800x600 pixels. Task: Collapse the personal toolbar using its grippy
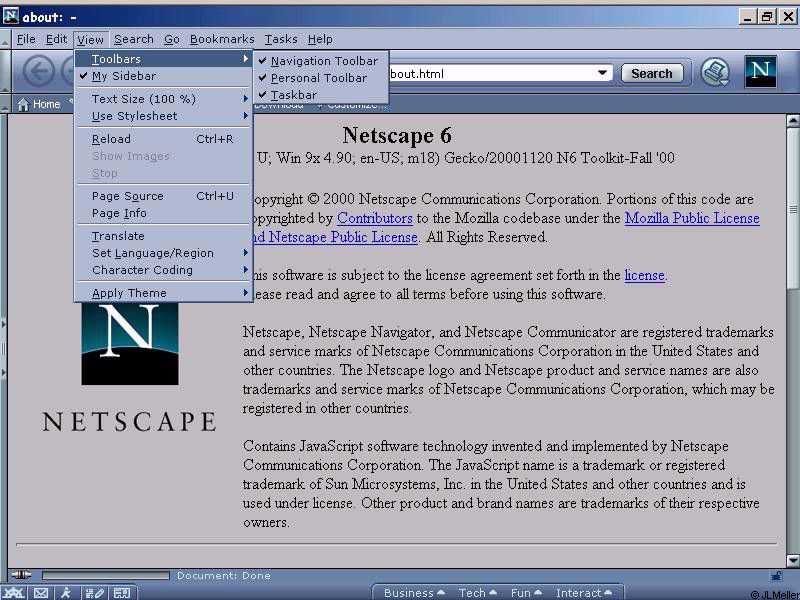click(x=5, y=104)
